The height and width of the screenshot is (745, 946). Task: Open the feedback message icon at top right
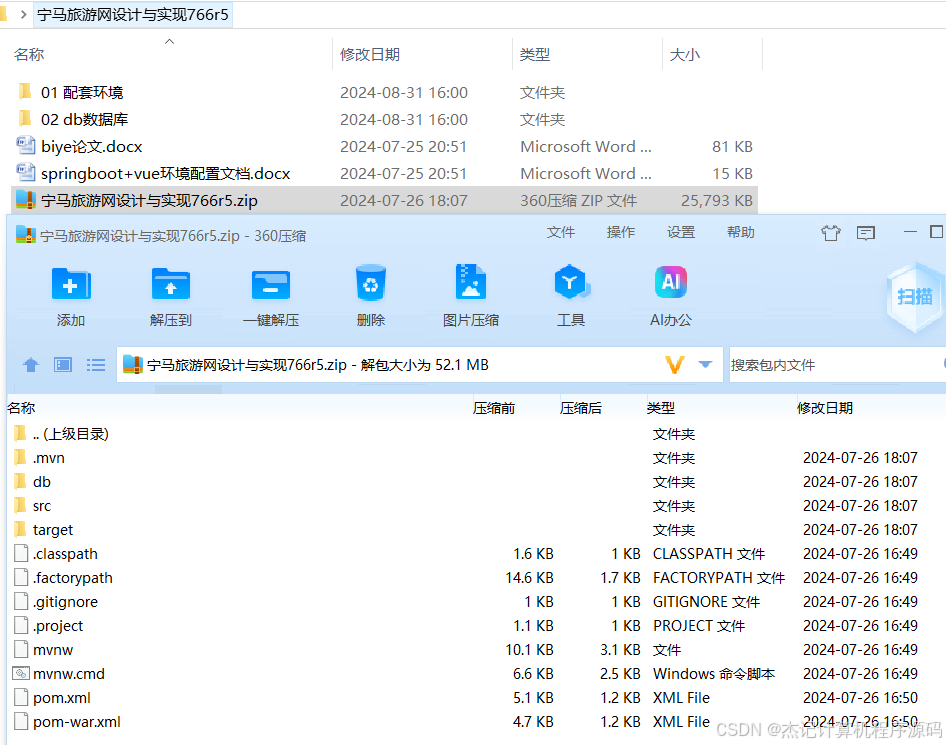point(866,232)
